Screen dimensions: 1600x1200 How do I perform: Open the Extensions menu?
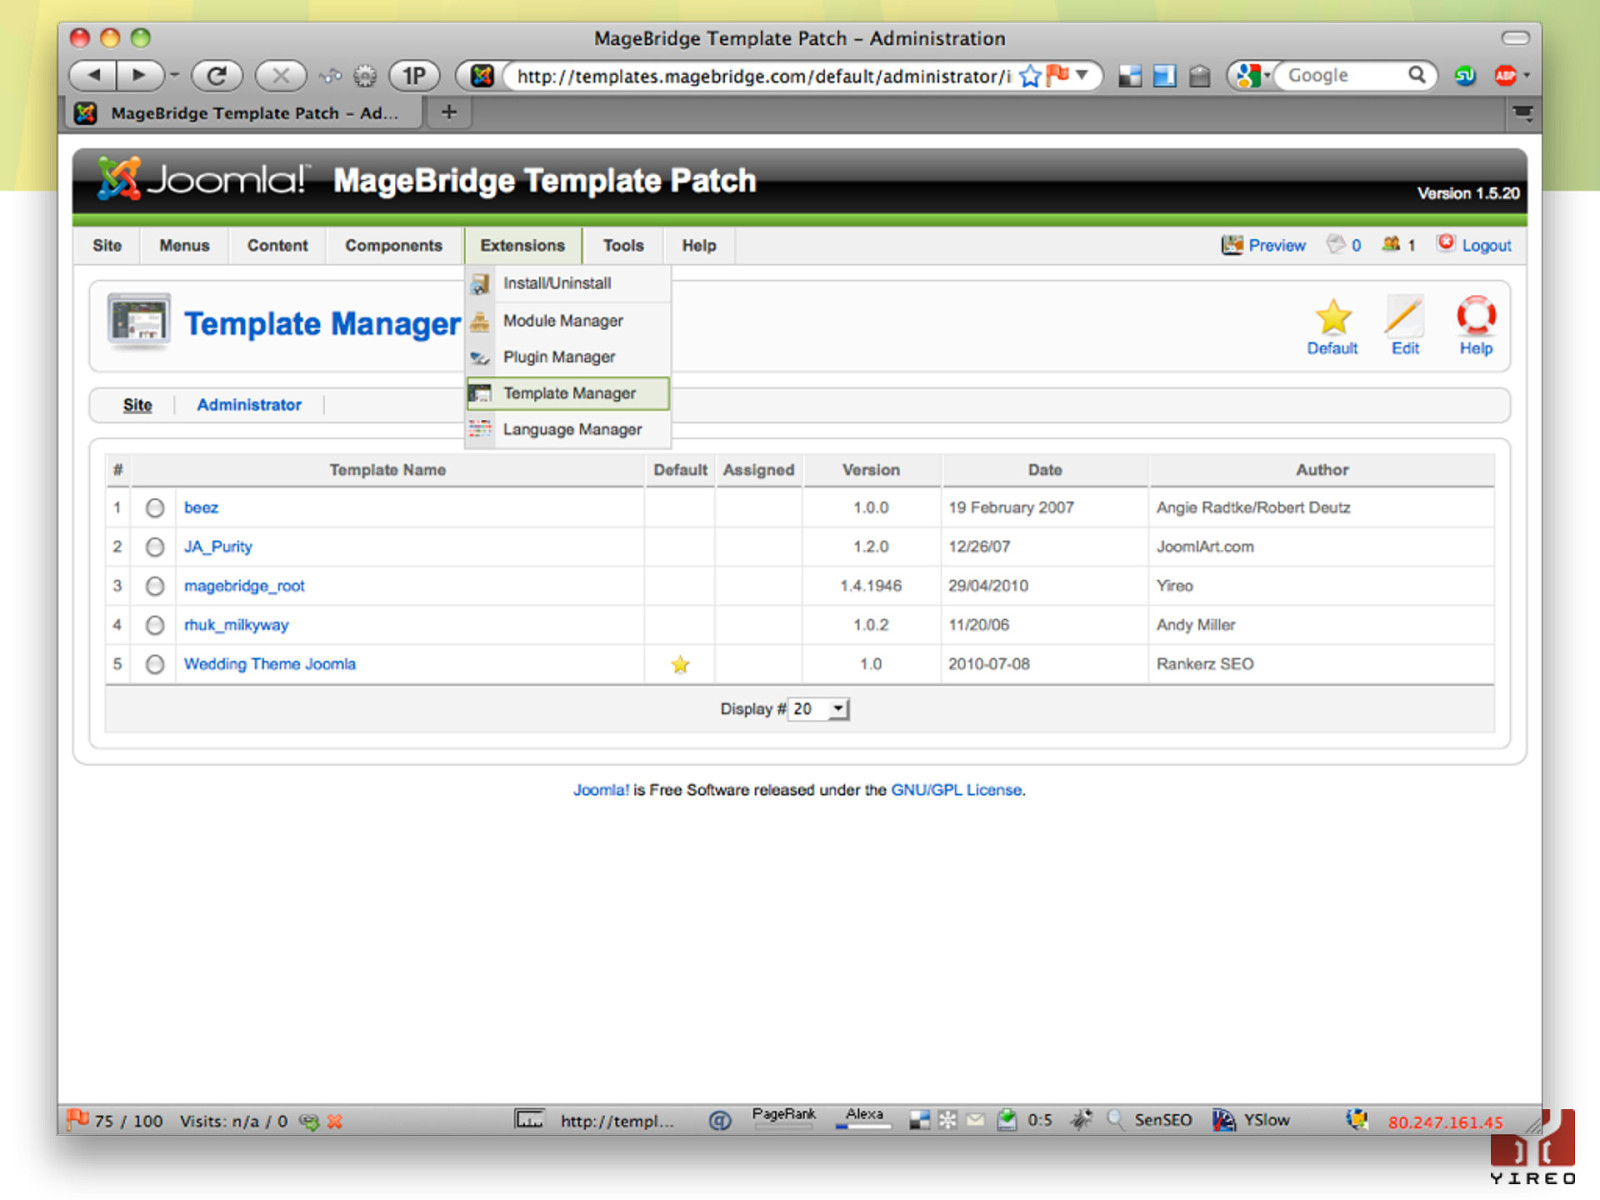[x=523, y=246]
